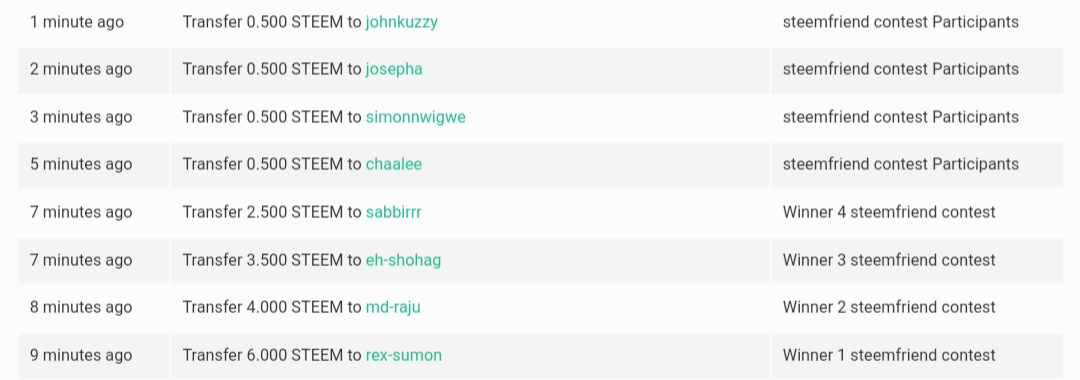Click the 'Transfer 6.000 STEEM to' text

click(272, 355)
